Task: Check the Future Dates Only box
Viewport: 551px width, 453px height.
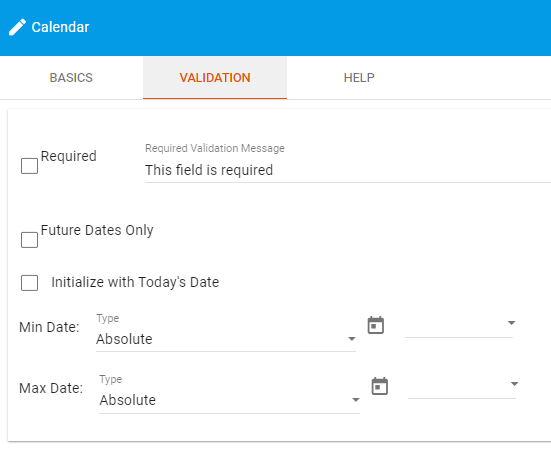Action: point(30,240)
